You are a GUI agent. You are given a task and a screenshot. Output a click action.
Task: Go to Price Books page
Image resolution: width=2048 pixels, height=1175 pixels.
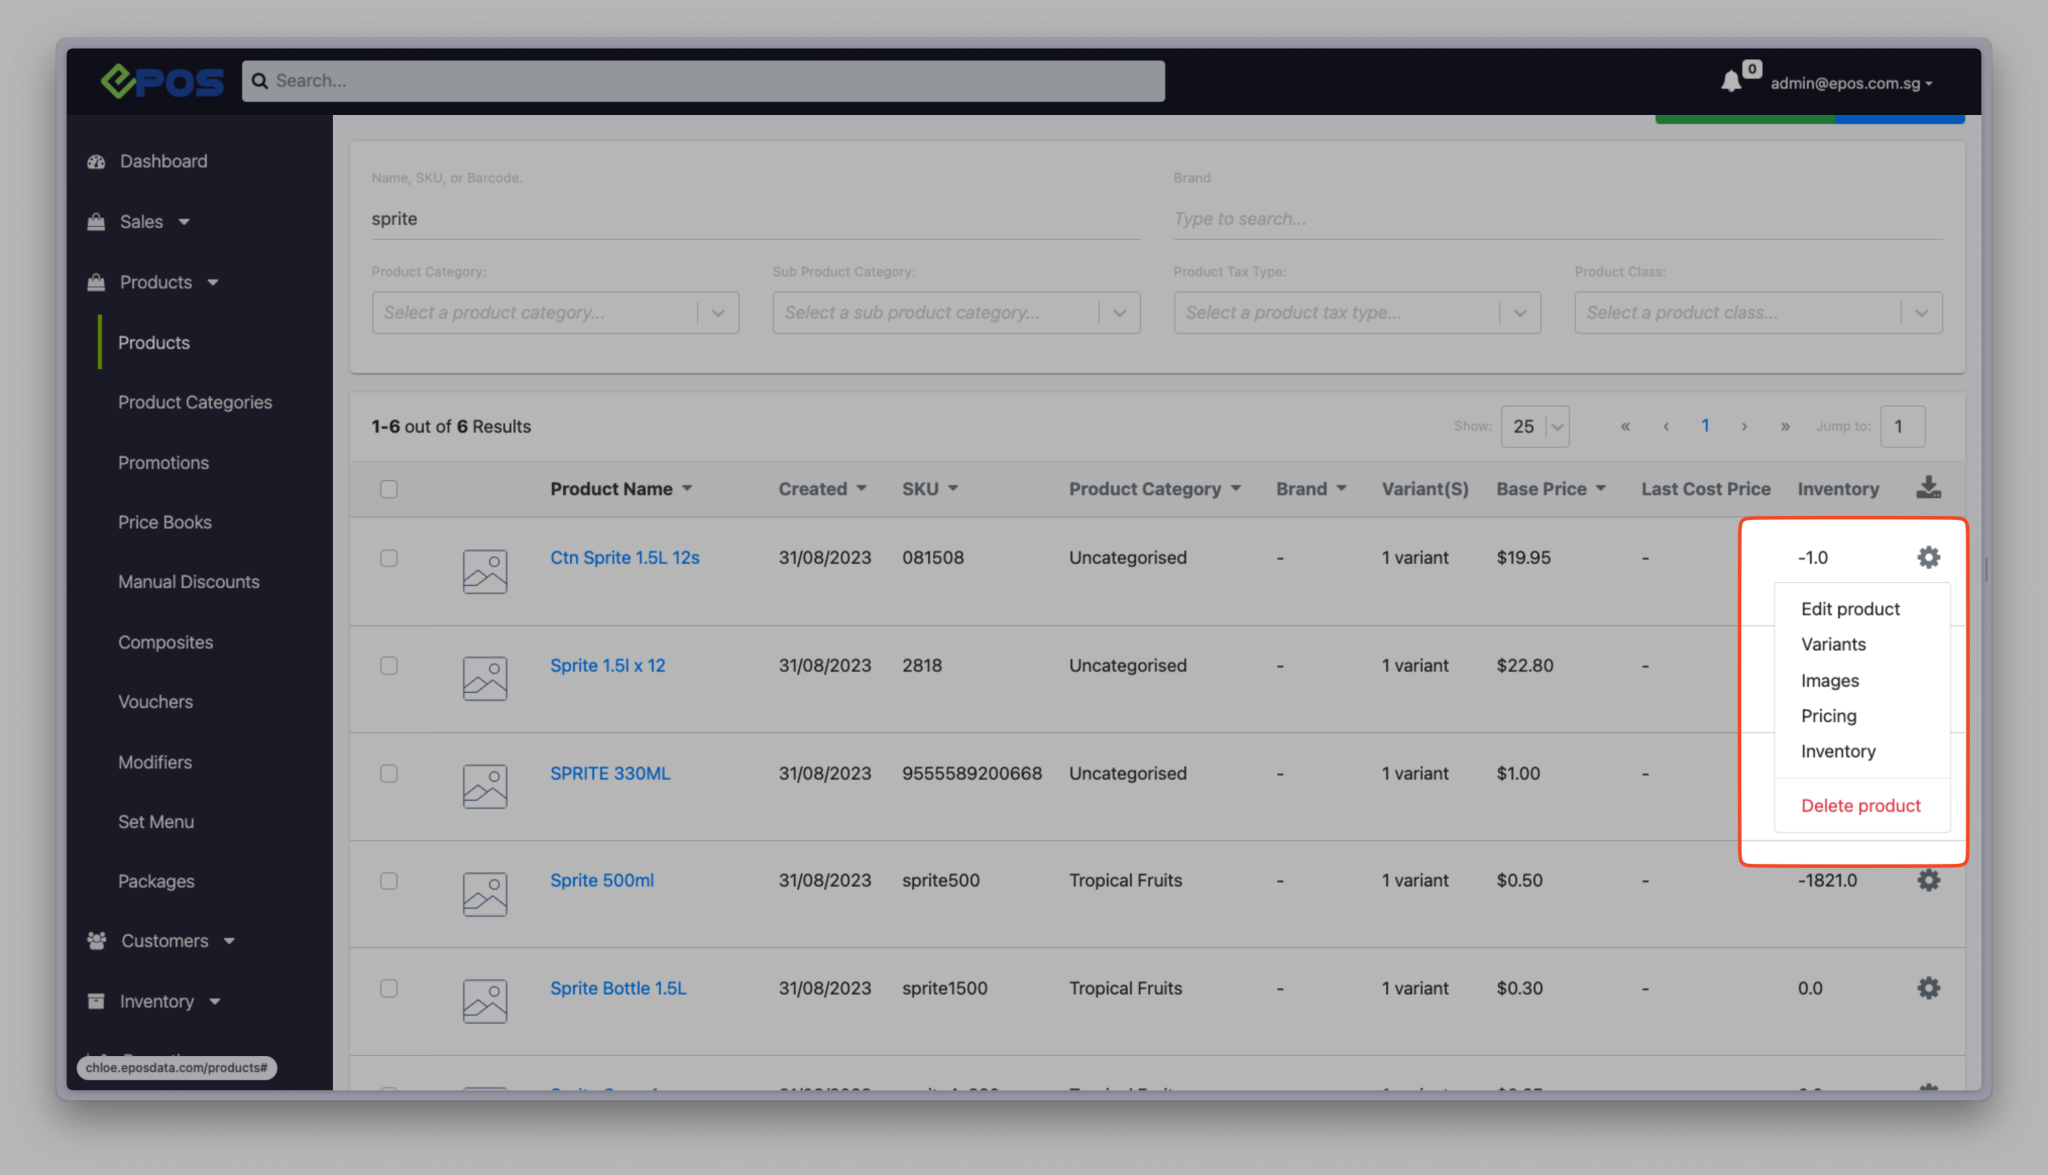coord(164,522)
